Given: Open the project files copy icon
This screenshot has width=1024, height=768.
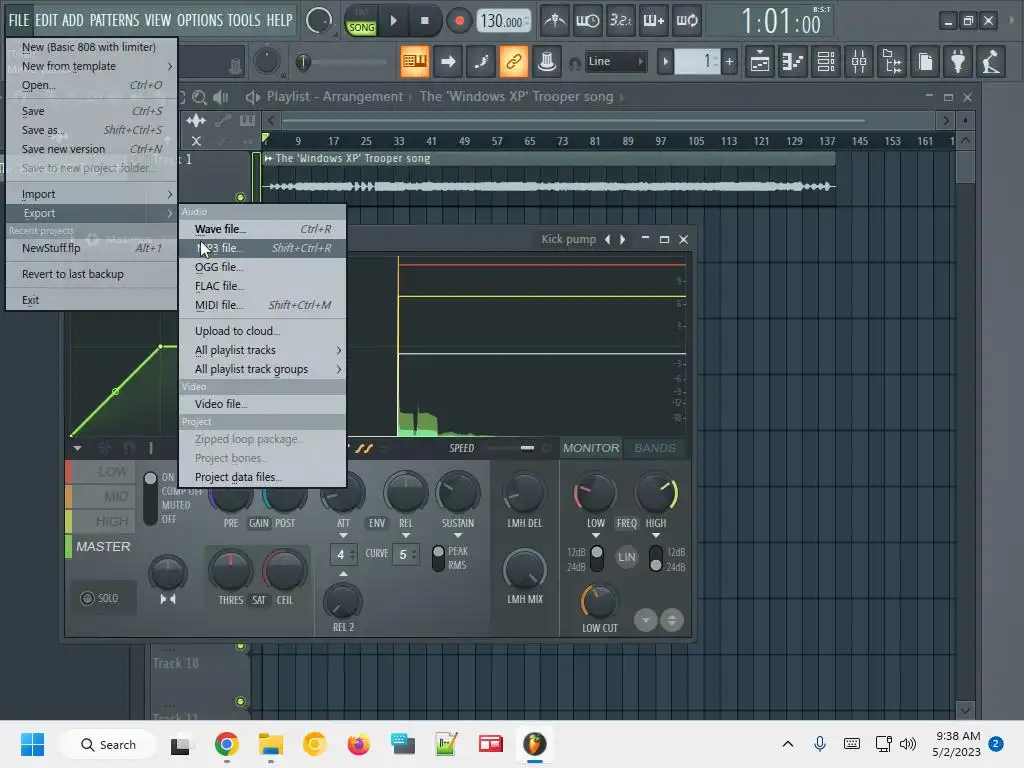Looking at the screenshot, I should [925, 62].
